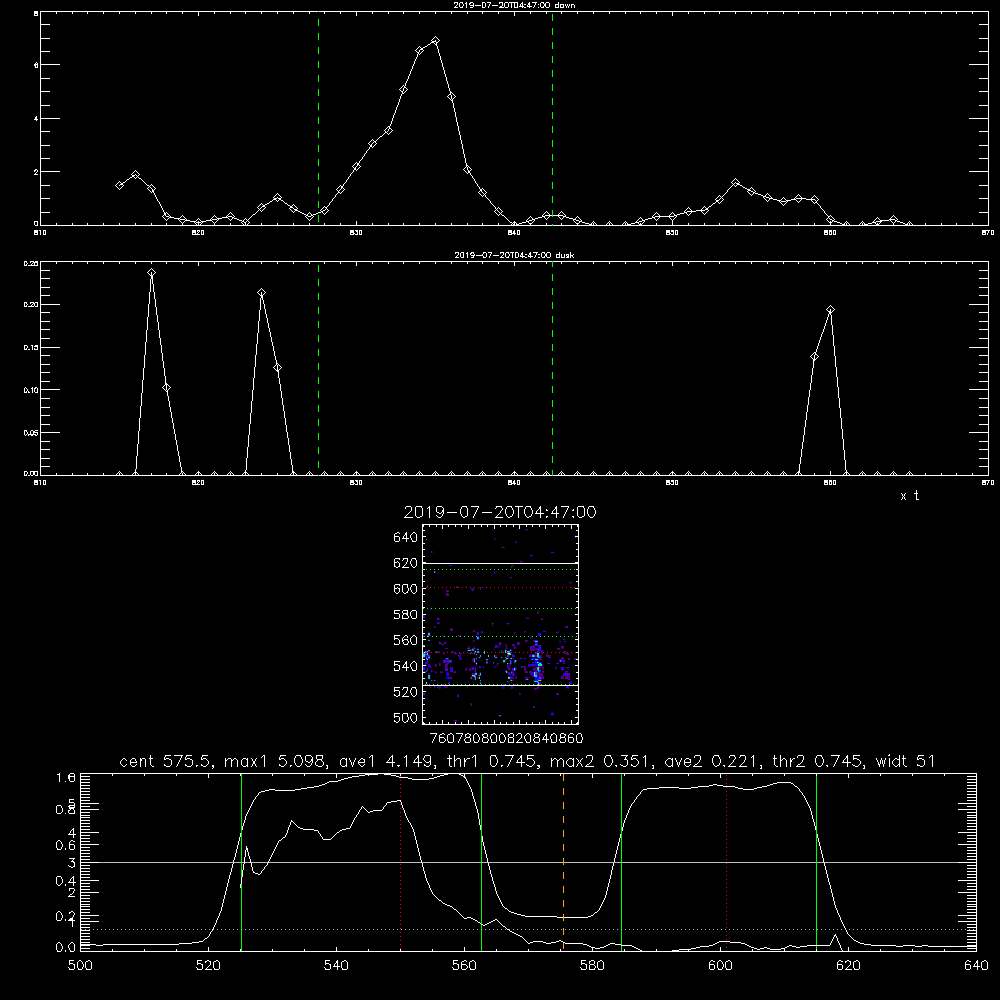The image size is (1000, 1000).
Task: Click the '830' x-axis label of dawn plot
Action: 356,233
